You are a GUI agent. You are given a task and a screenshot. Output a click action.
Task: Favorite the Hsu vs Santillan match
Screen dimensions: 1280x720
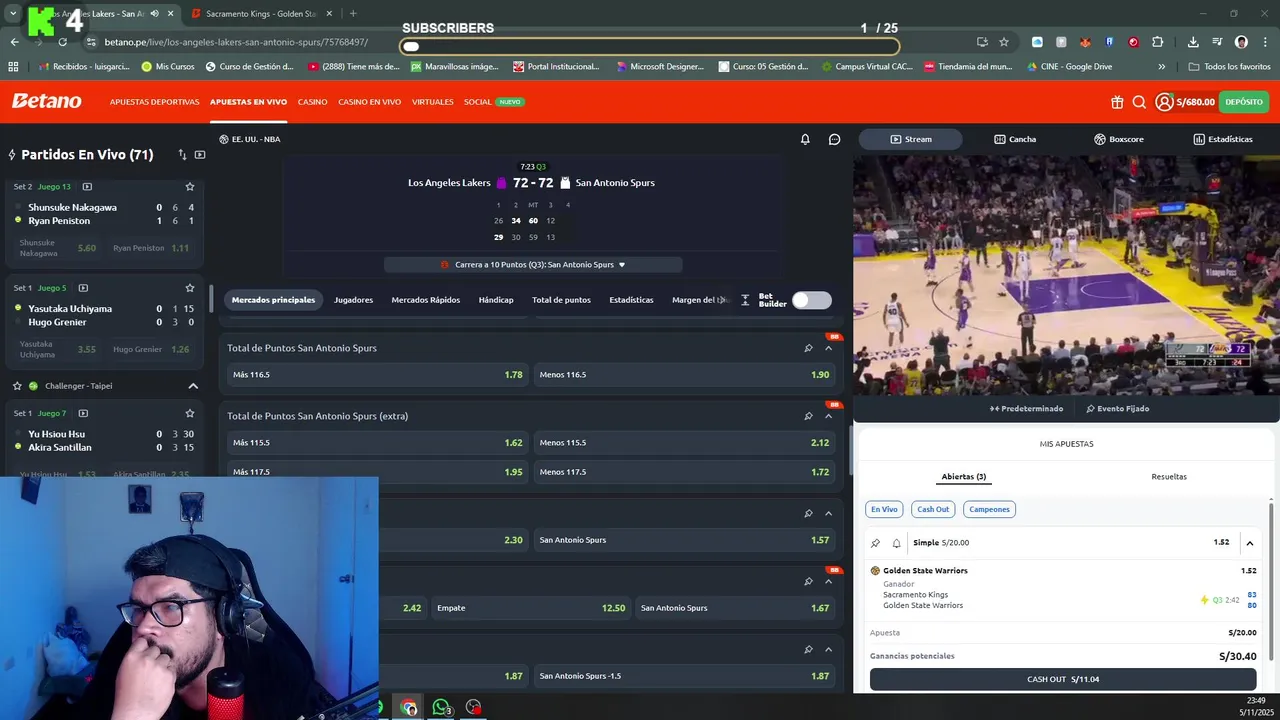pos(190,413)
